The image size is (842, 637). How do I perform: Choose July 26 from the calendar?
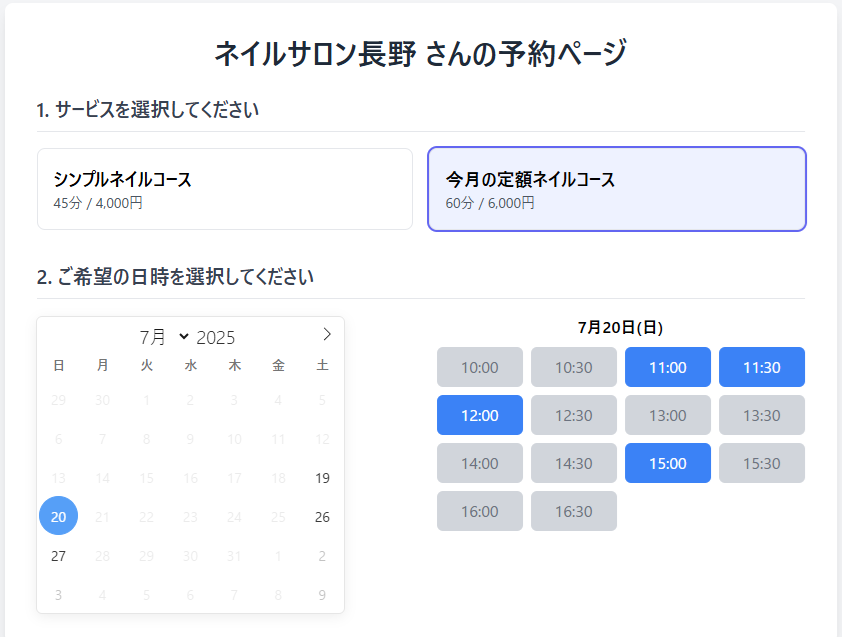pos(322,517)
